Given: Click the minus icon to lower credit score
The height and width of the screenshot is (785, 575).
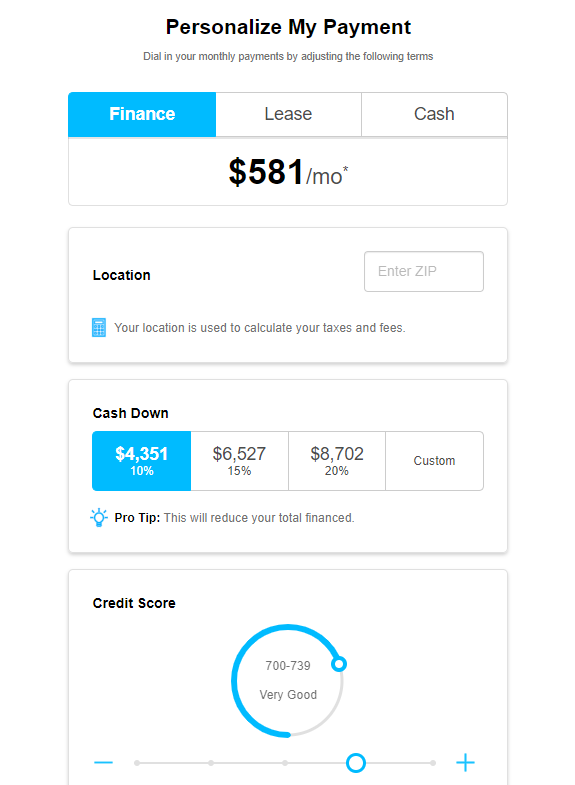Looking at the screenshot, I should tap(104, 762).
